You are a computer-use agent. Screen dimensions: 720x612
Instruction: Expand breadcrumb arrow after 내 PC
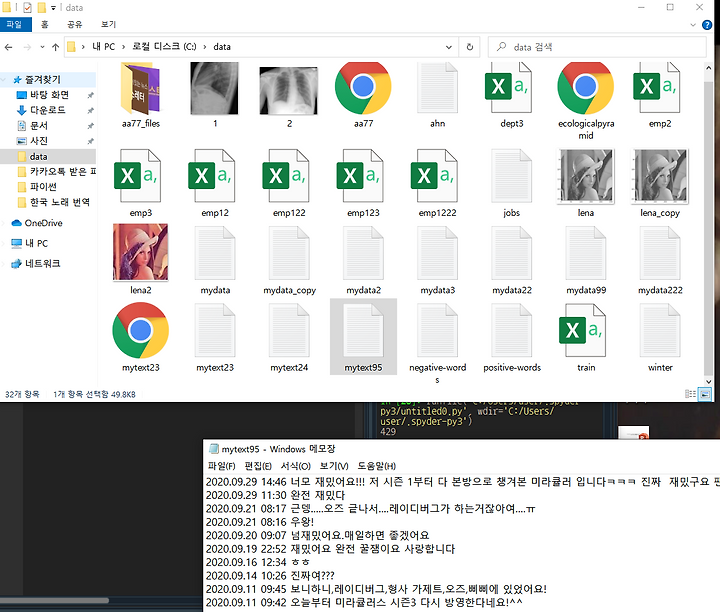point(124,46)
